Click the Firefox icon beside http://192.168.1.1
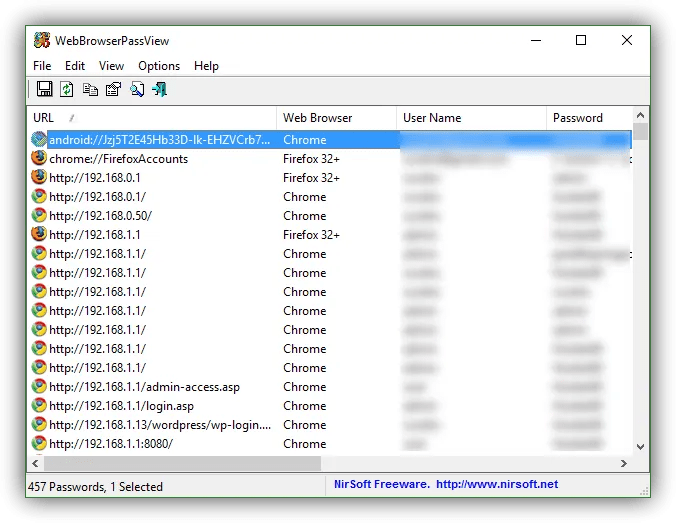Viewport: 676px width, 523px height. [x=39, y=234]
